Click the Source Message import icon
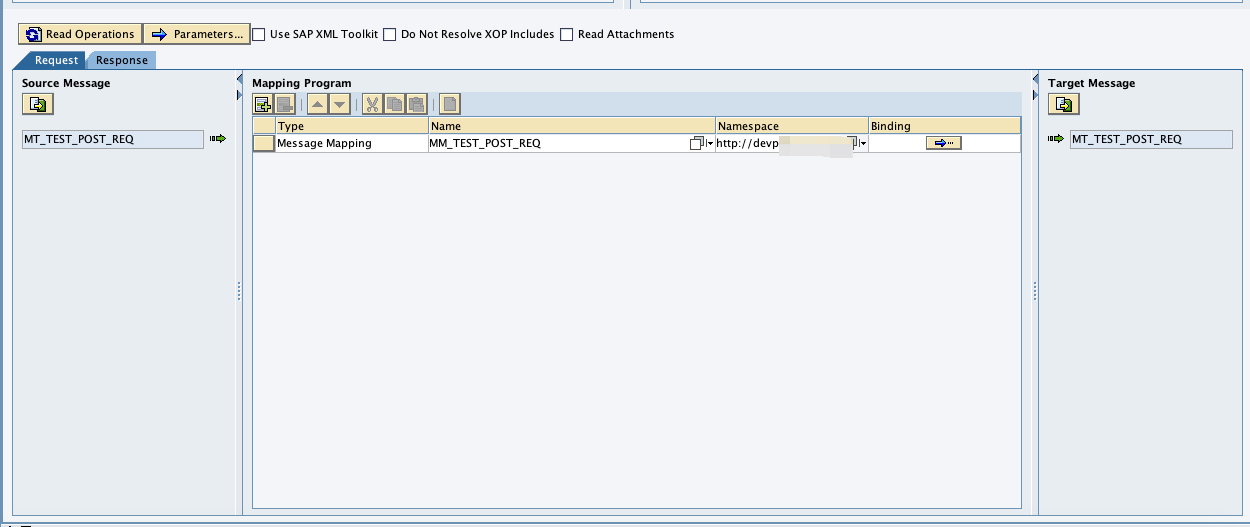The height and width of the screenshot is (527, 1250). (x=37, y=104)
